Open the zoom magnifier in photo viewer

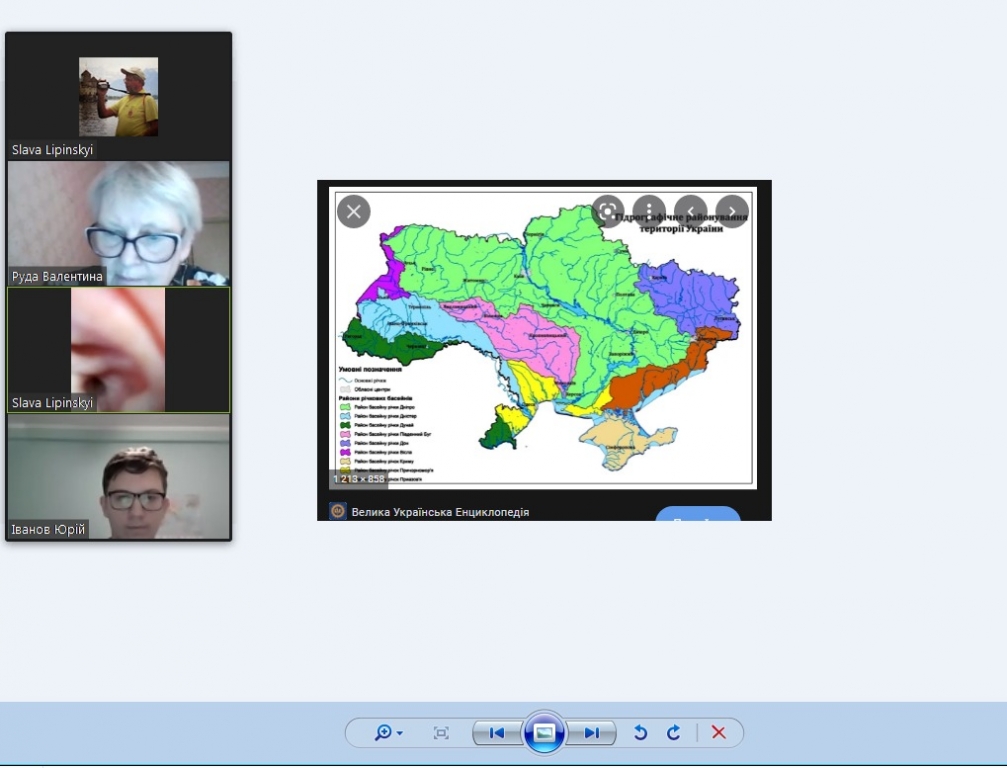tap(383, 733)
